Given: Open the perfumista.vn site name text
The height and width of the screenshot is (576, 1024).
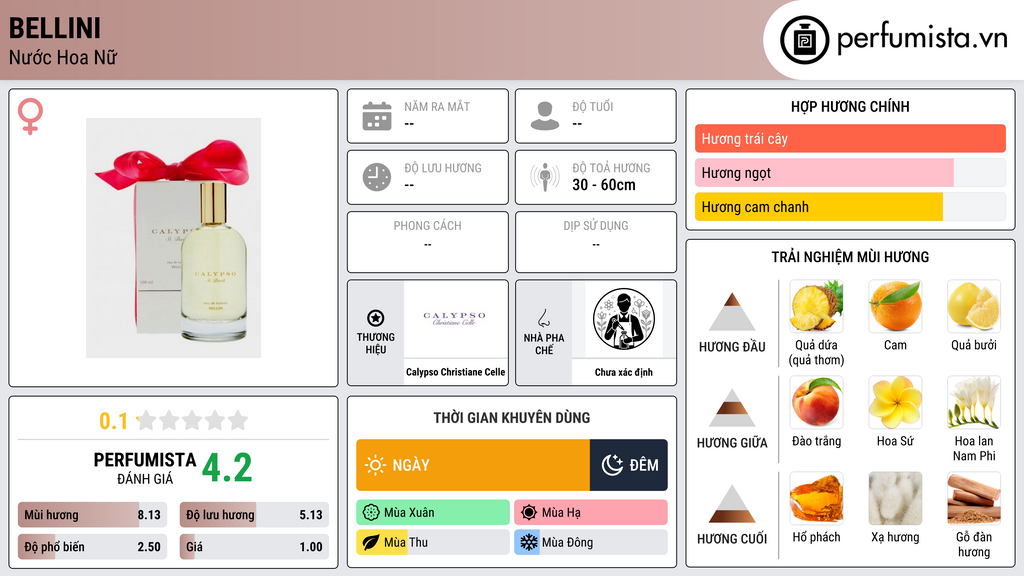Looking at the screenshot, I should point(922,39).
